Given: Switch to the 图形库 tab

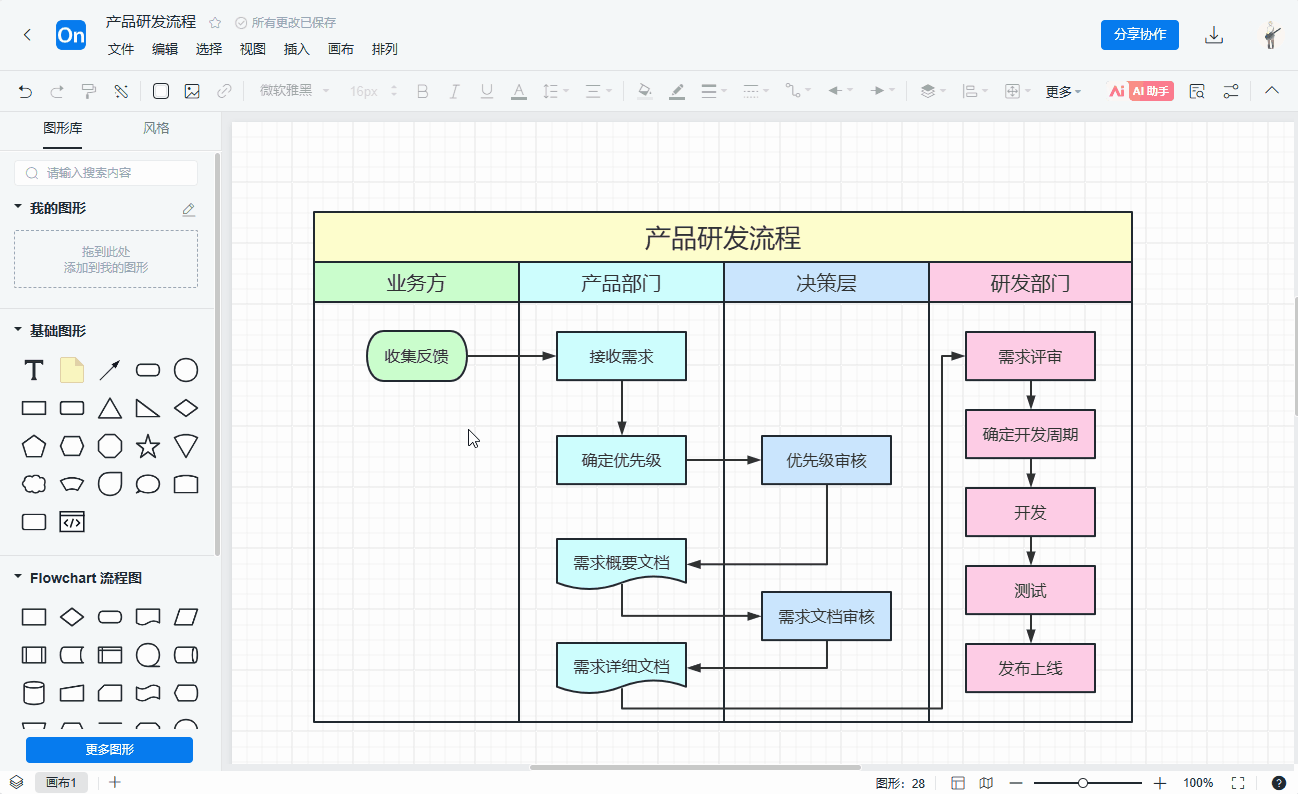Looking at the screenshot, I should [x=63, y=128].
